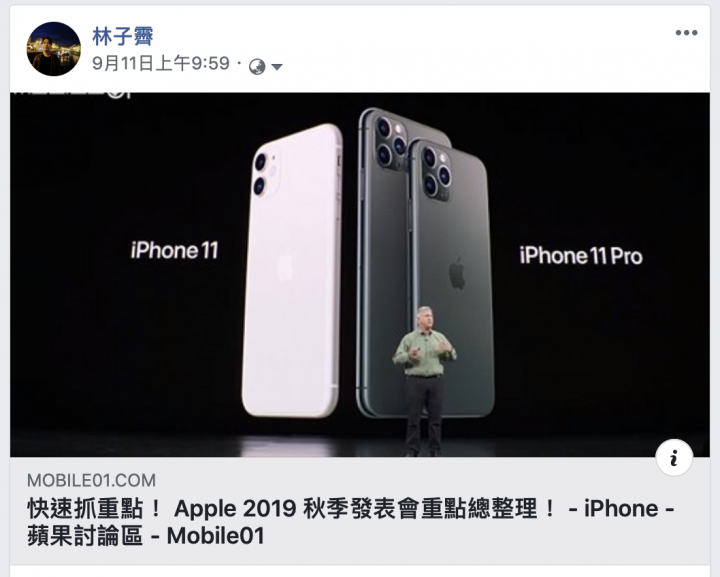Click the globe public privacy icon
The width and height of the screenshot is (720, 577).
coord(257,67)
